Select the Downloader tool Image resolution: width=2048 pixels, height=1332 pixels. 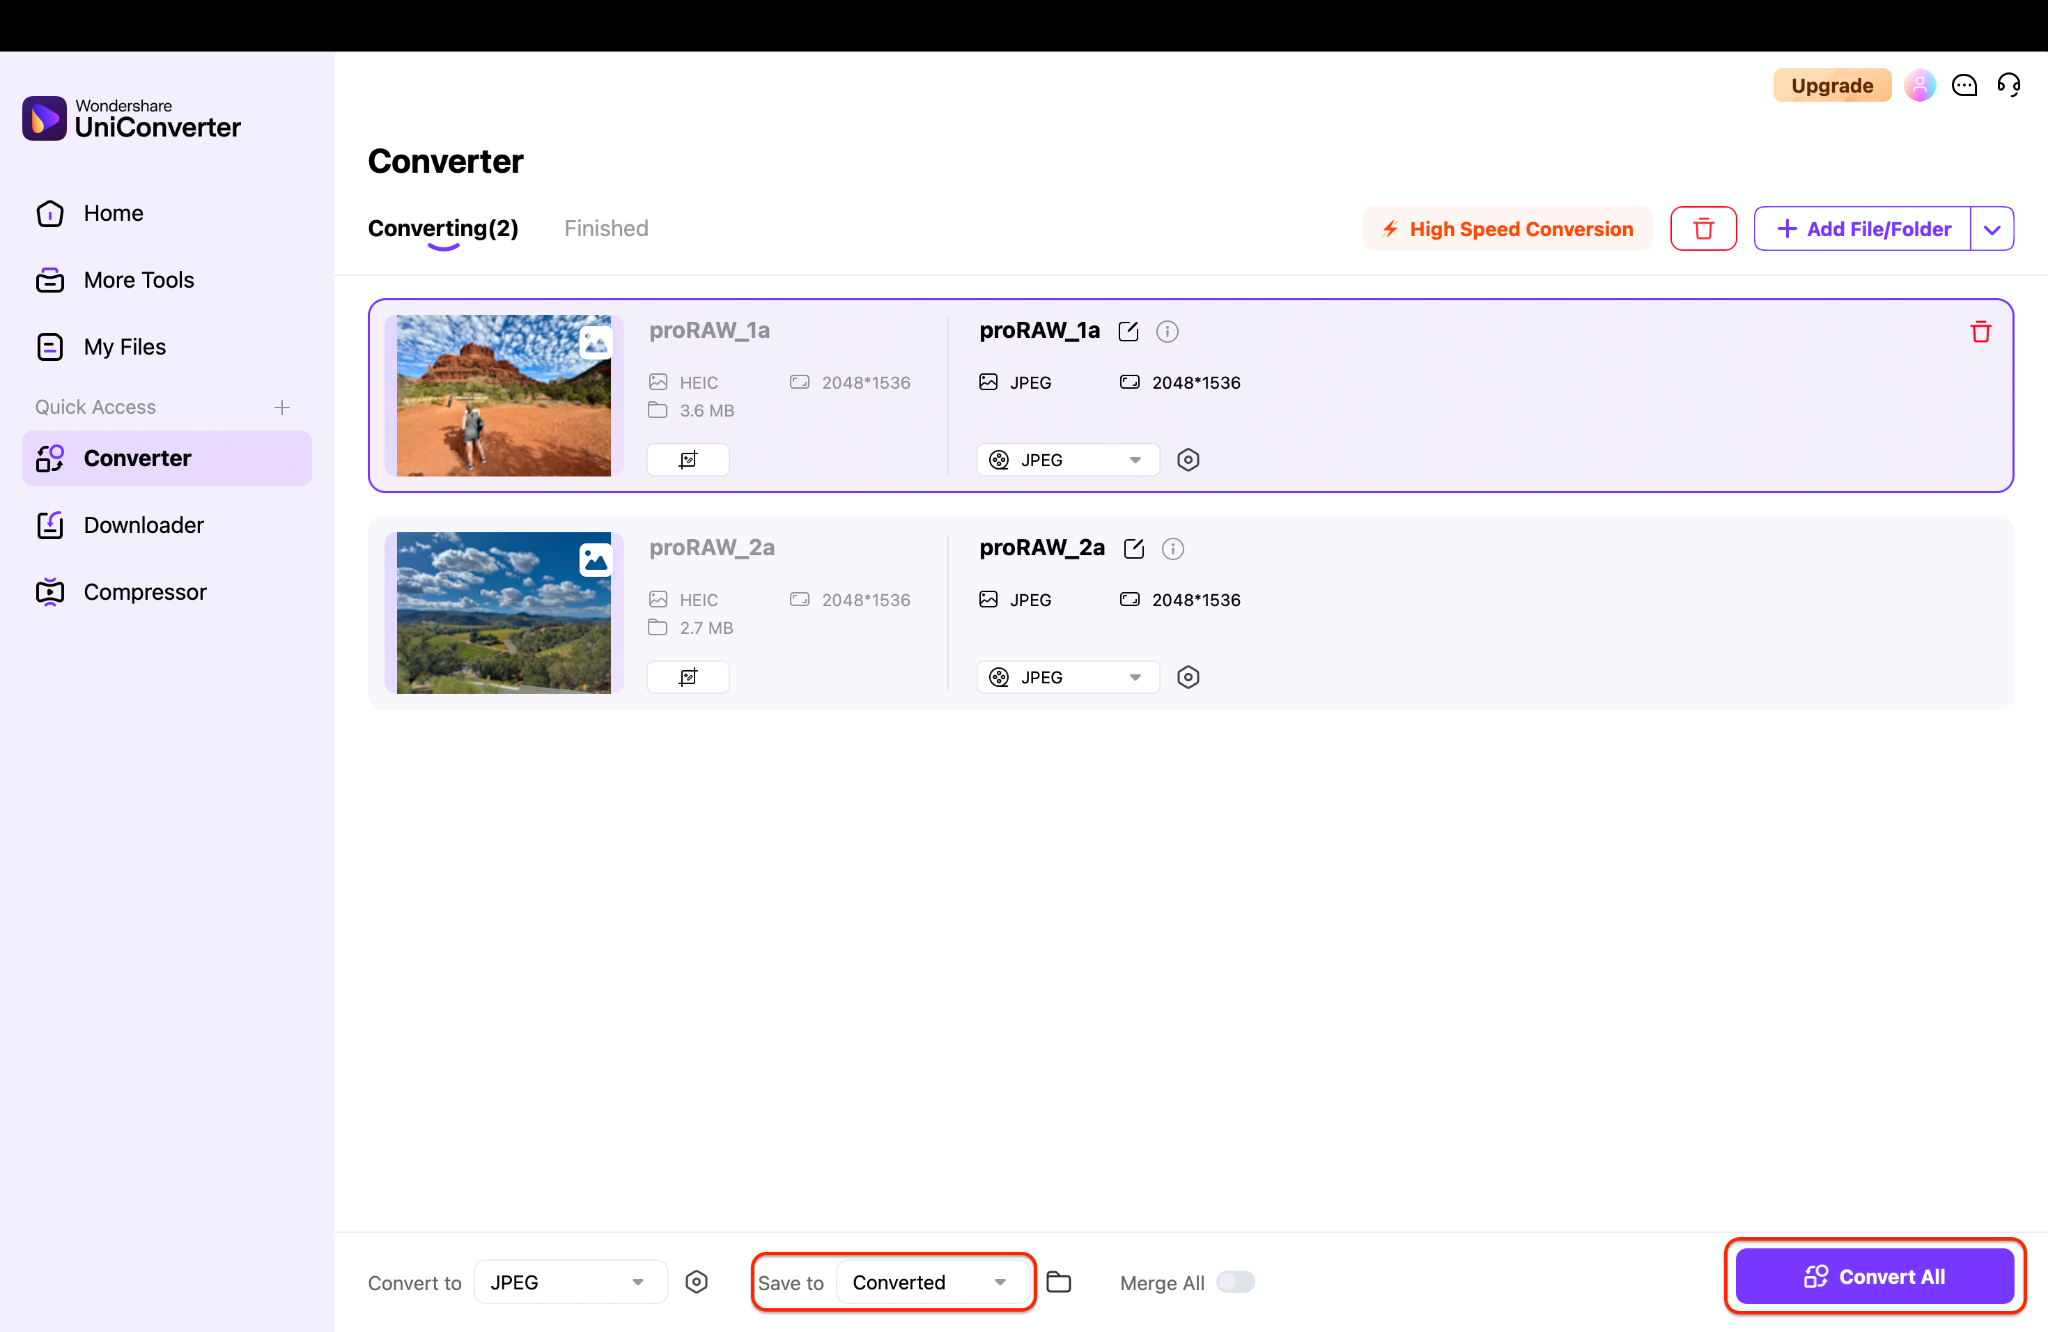(x=143, y=524)
